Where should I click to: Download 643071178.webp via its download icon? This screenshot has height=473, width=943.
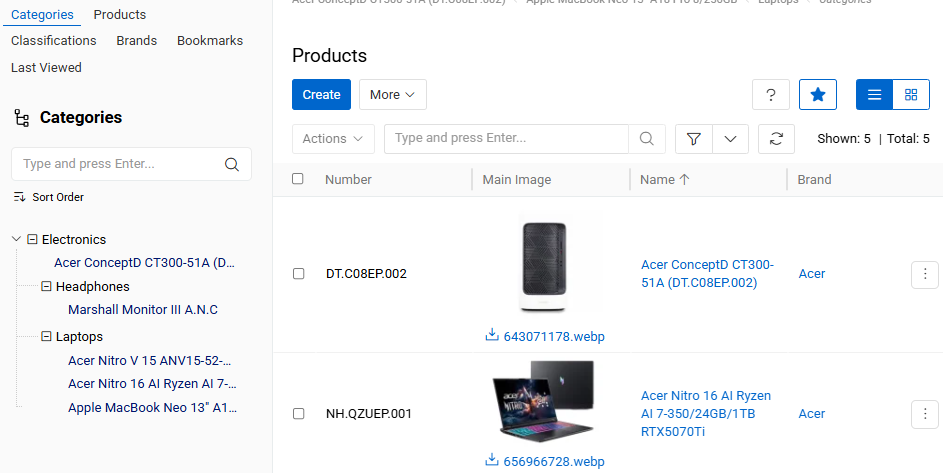[492, 335]
